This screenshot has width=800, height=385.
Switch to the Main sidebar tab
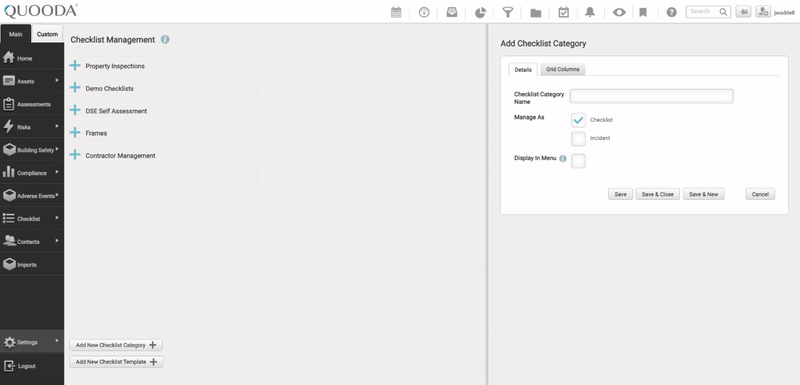pyautogui.click(x=16, y=34)
